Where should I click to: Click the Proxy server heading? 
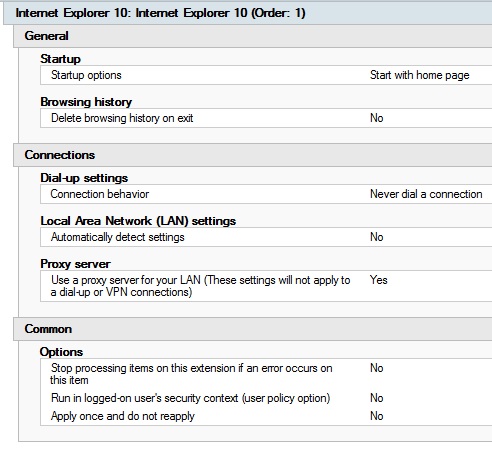point(75,264)
